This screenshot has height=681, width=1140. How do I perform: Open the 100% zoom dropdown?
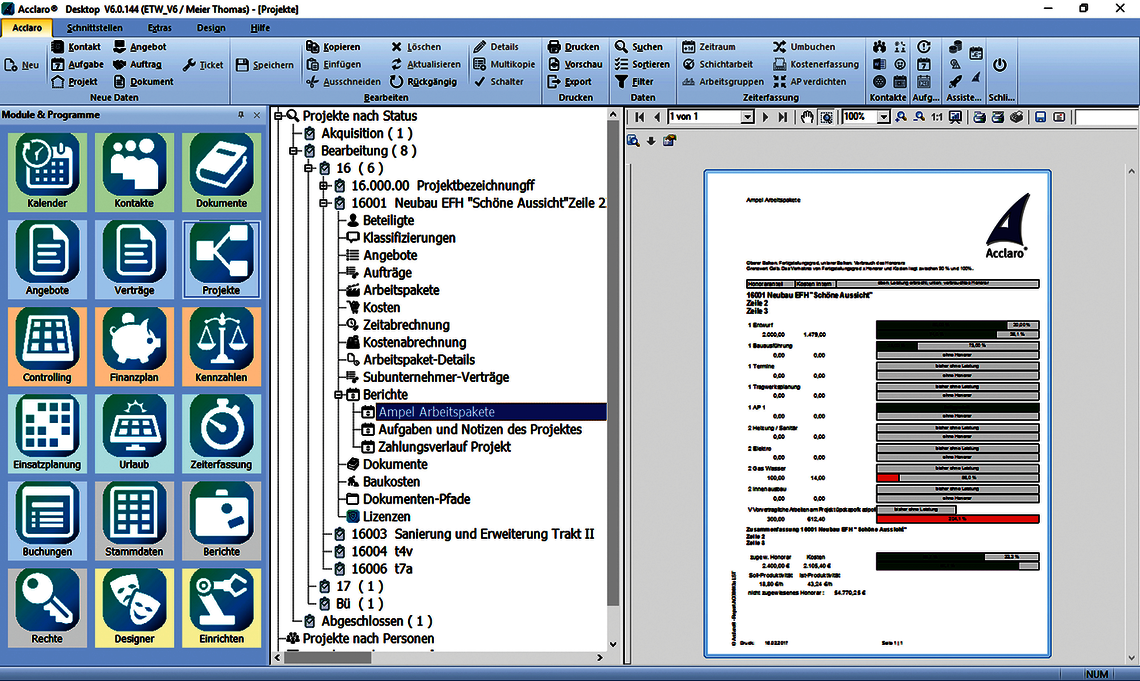click(883, 117)
